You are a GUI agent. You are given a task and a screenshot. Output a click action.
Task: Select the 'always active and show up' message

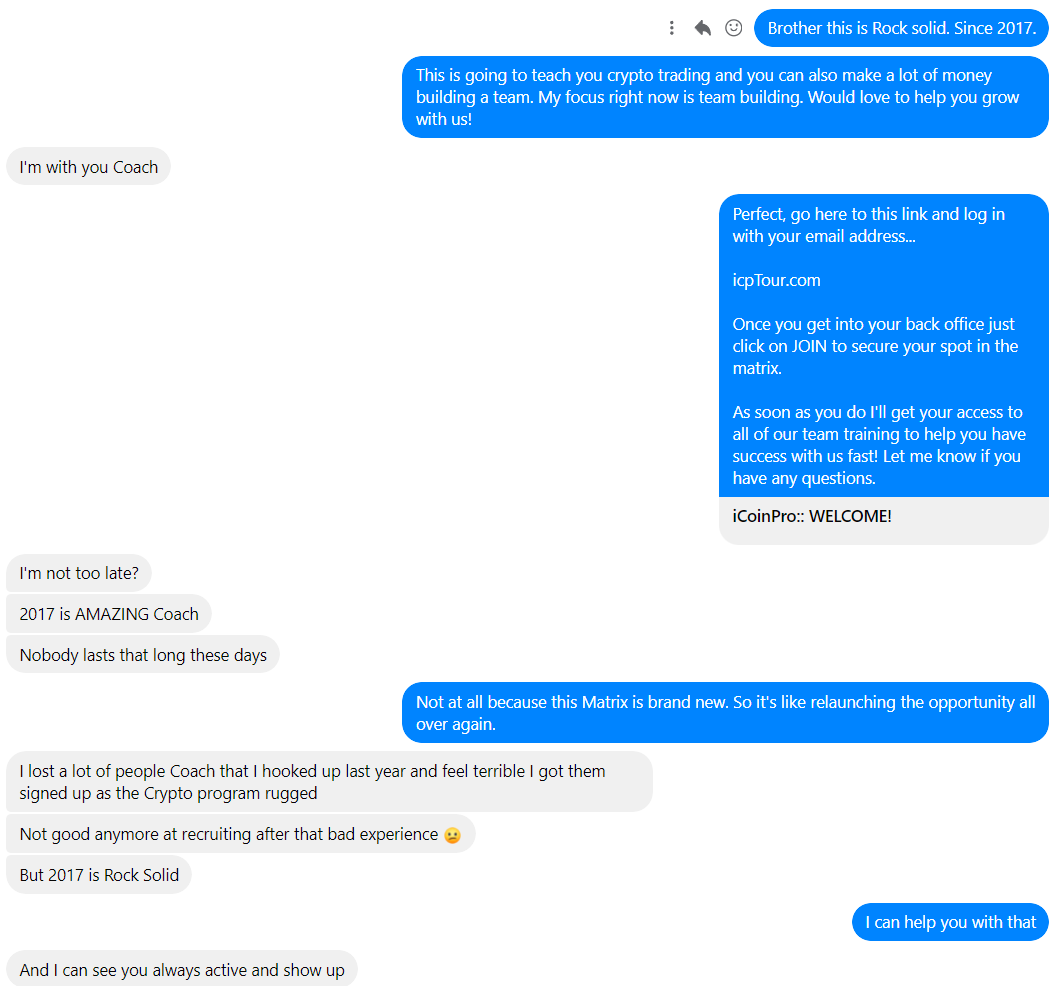(x=182, y=969)
